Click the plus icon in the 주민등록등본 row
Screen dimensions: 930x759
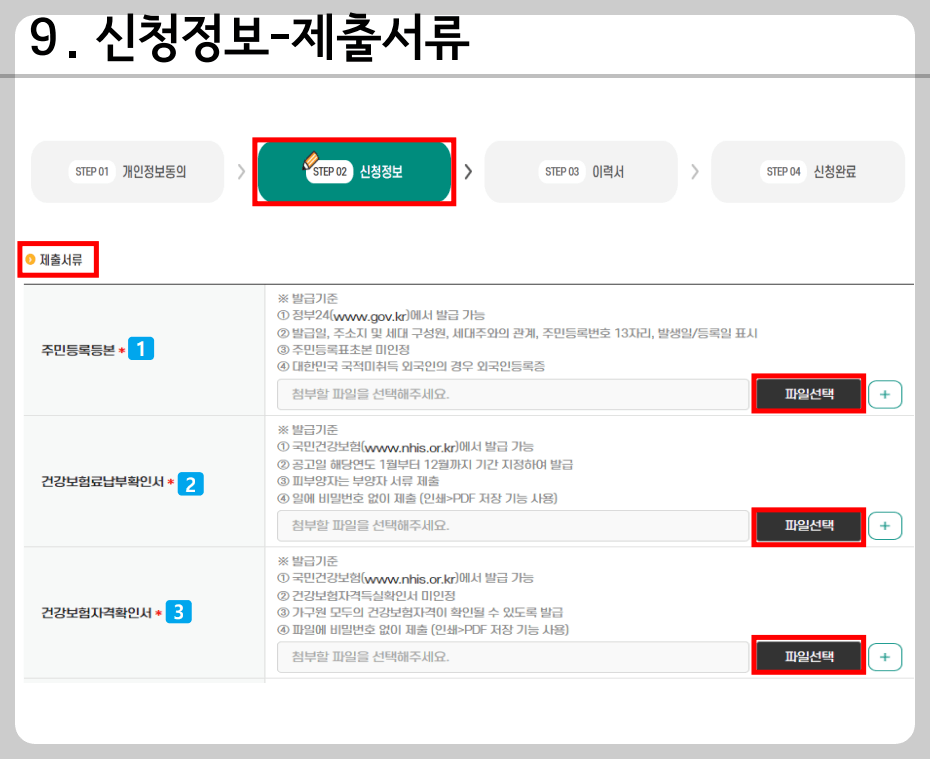point(885,394)
